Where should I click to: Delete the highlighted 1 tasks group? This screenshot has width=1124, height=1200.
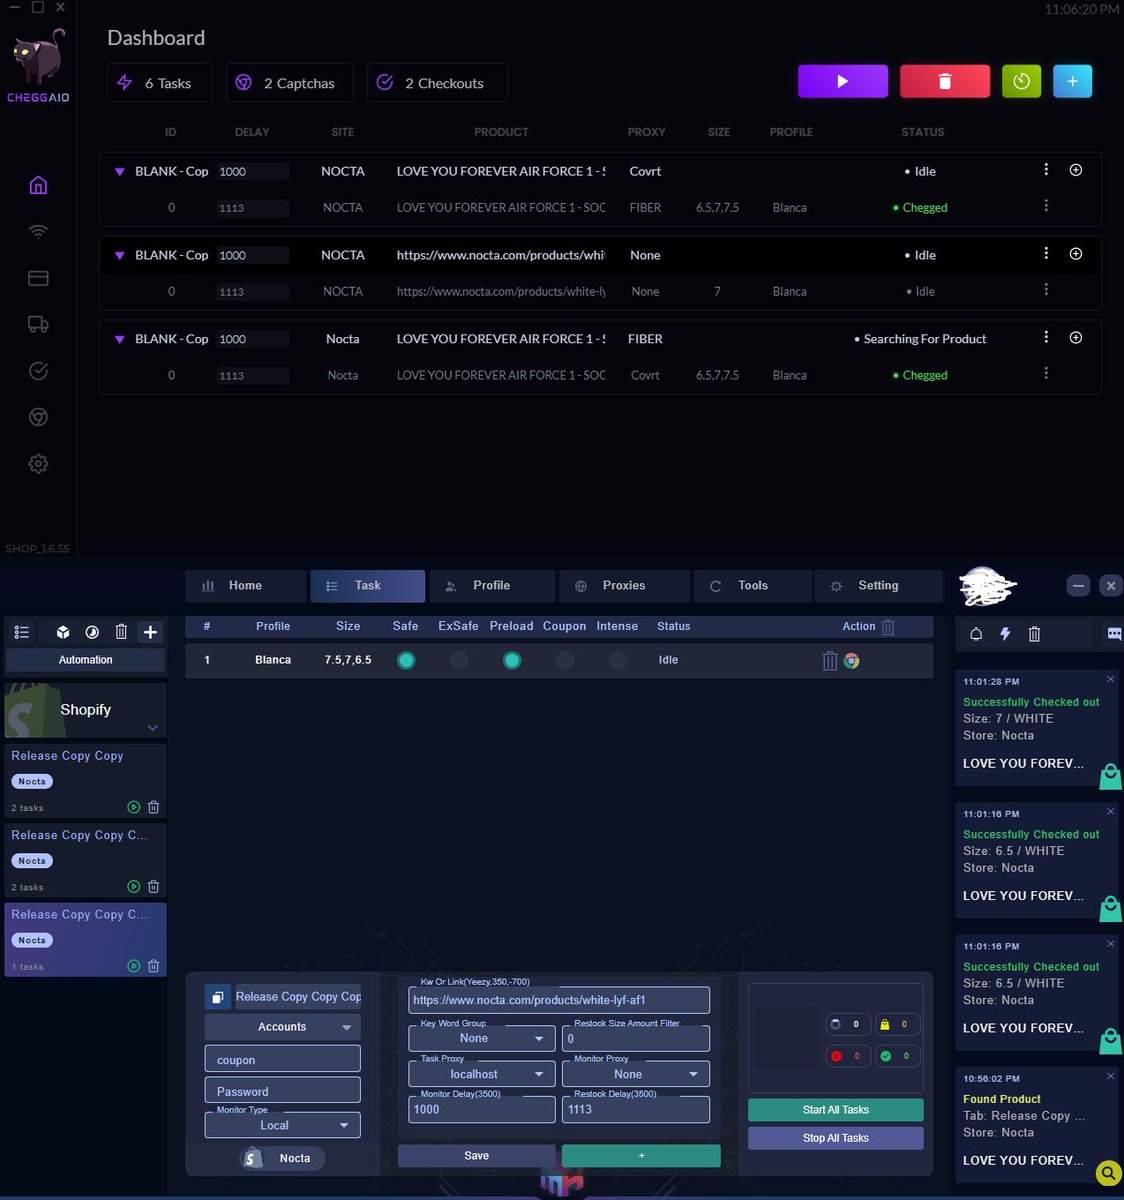coord(154,966)
